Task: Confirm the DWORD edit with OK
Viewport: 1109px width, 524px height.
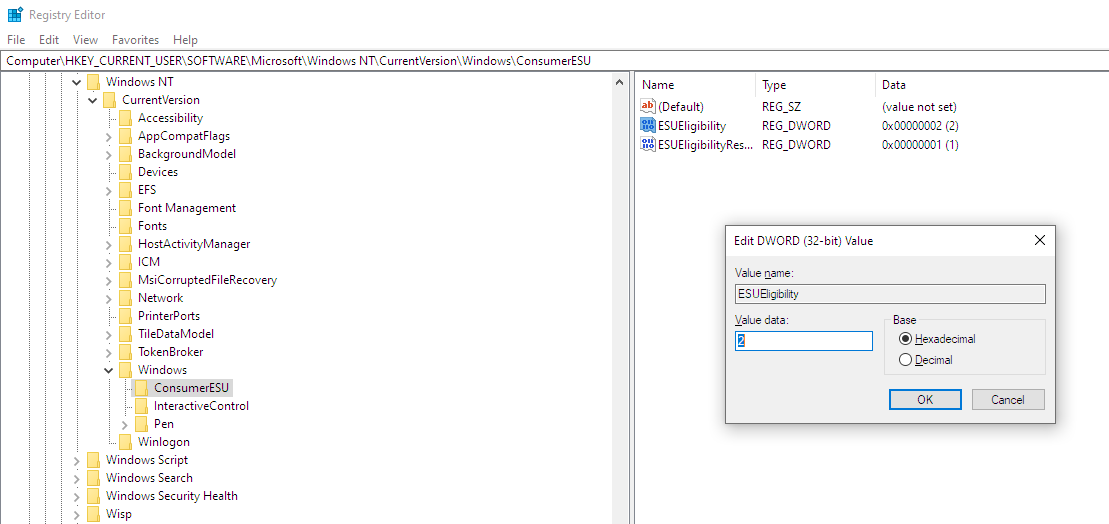Action: coord(925,399)
